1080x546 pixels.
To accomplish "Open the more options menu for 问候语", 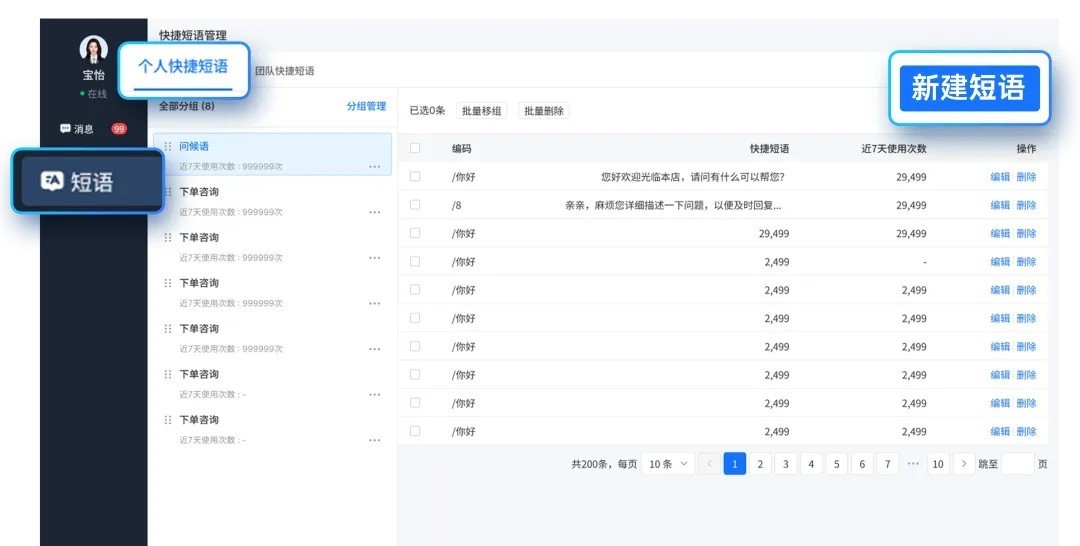I will [374, 167].
